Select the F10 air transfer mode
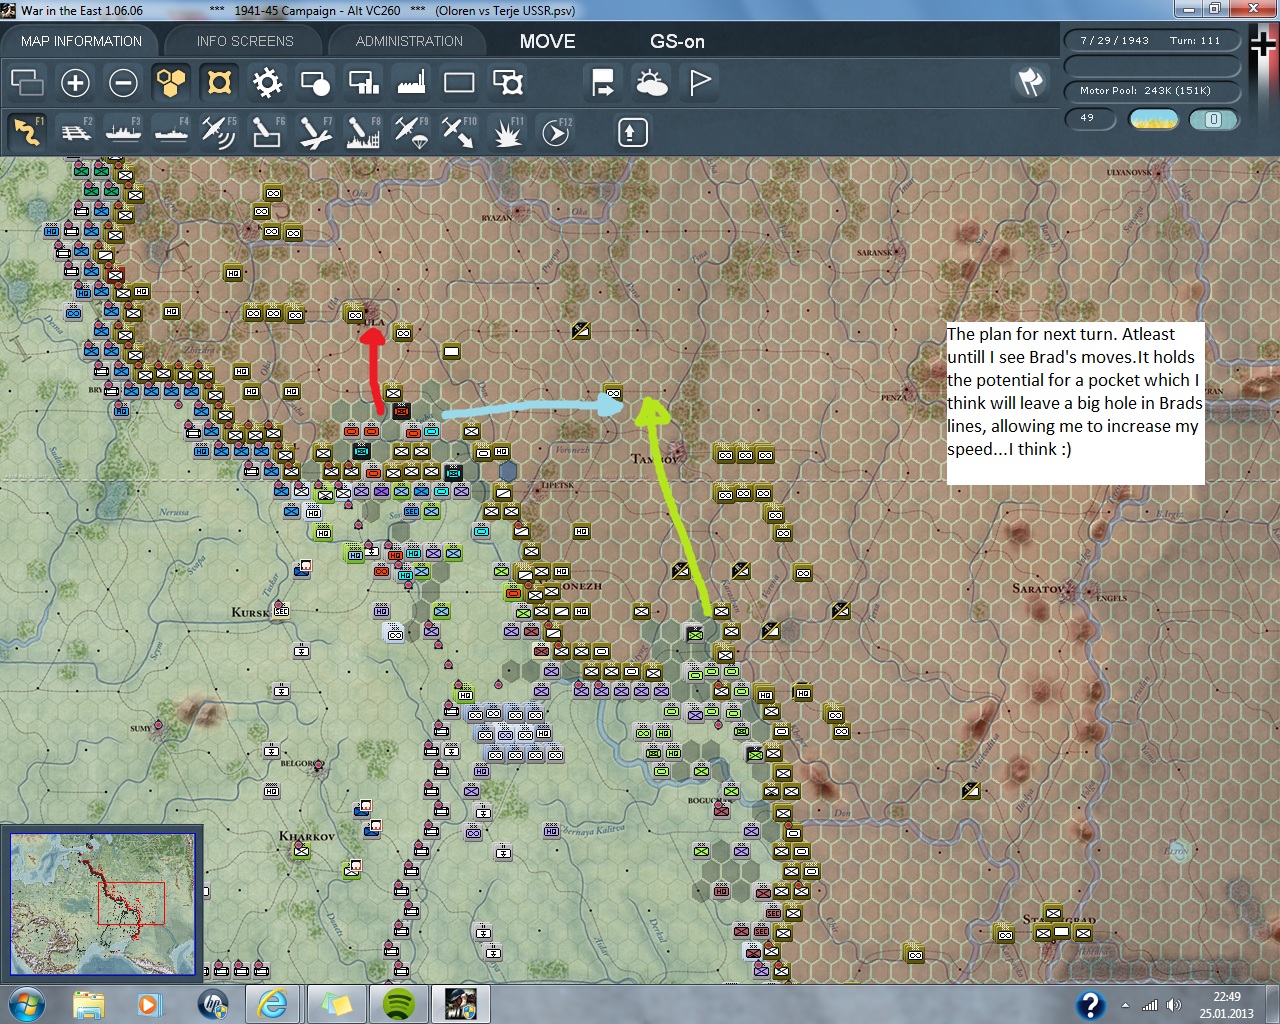Image resolution: width=1280 pixels, height=1024 pixels. [459, 132]
